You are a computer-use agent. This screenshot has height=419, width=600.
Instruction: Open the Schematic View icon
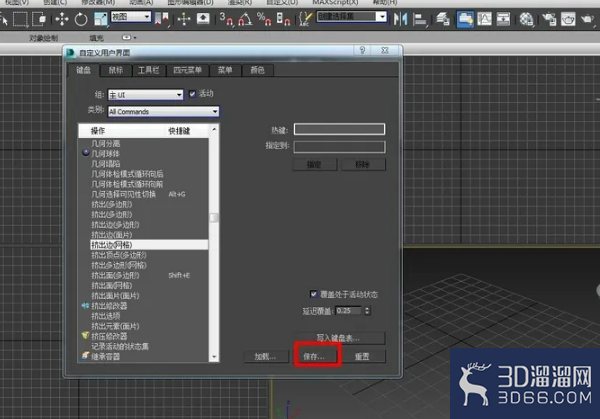[503, 18]
